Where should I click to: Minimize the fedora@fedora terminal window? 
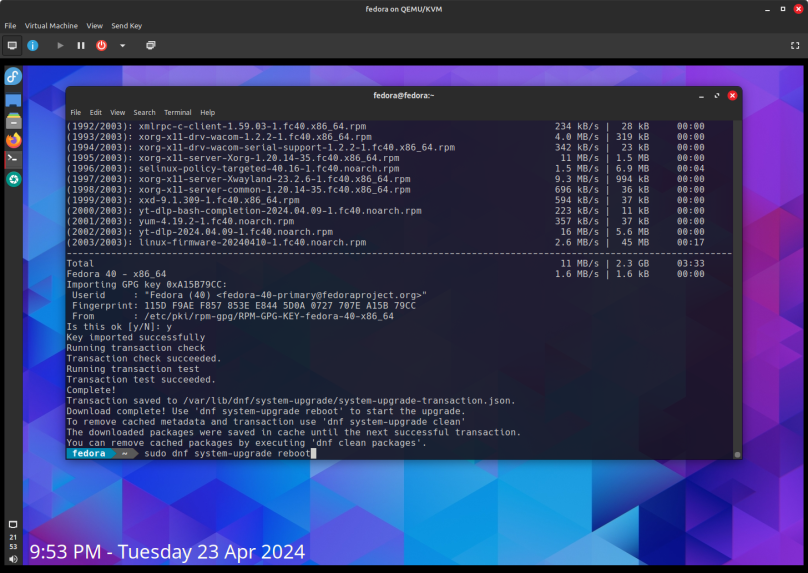coord(701,96)
